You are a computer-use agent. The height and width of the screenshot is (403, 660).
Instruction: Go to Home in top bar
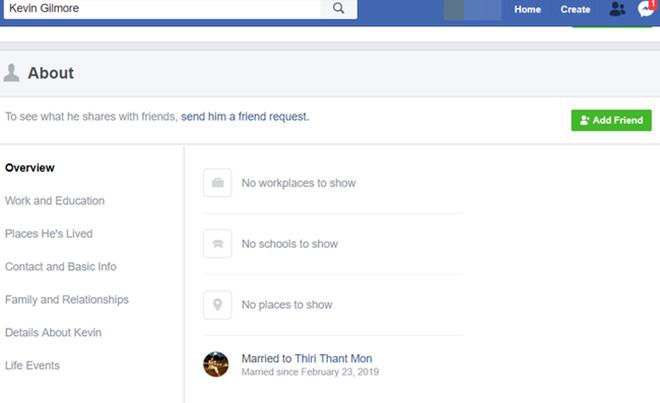point(527,9)
